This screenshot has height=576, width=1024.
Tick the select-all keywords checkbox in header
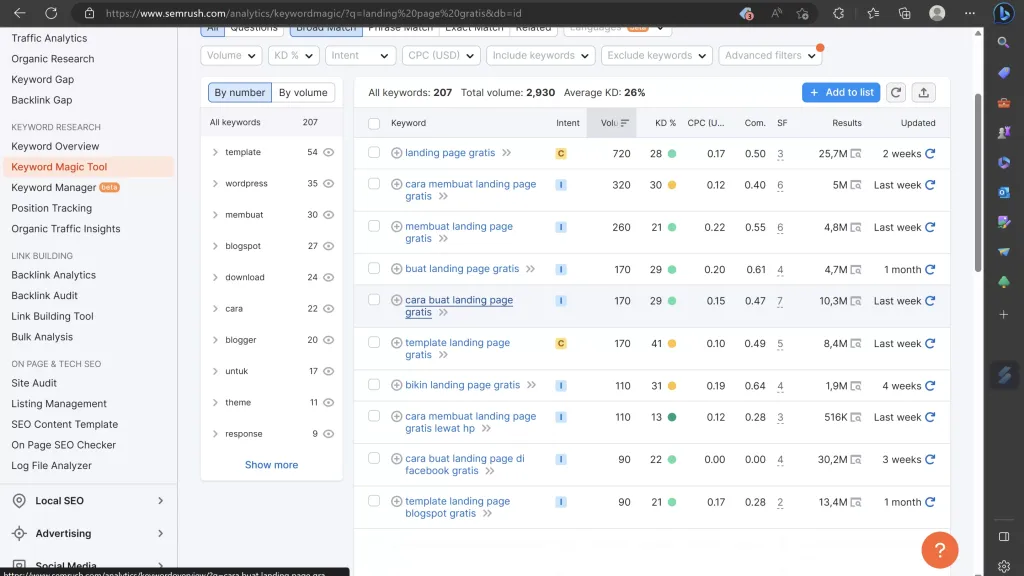coord(374,123)
